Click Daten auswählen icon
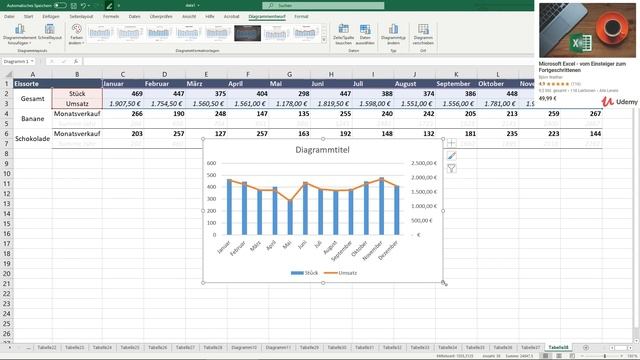The width and height of the screenshot is (640, 360). pos(365,29)
